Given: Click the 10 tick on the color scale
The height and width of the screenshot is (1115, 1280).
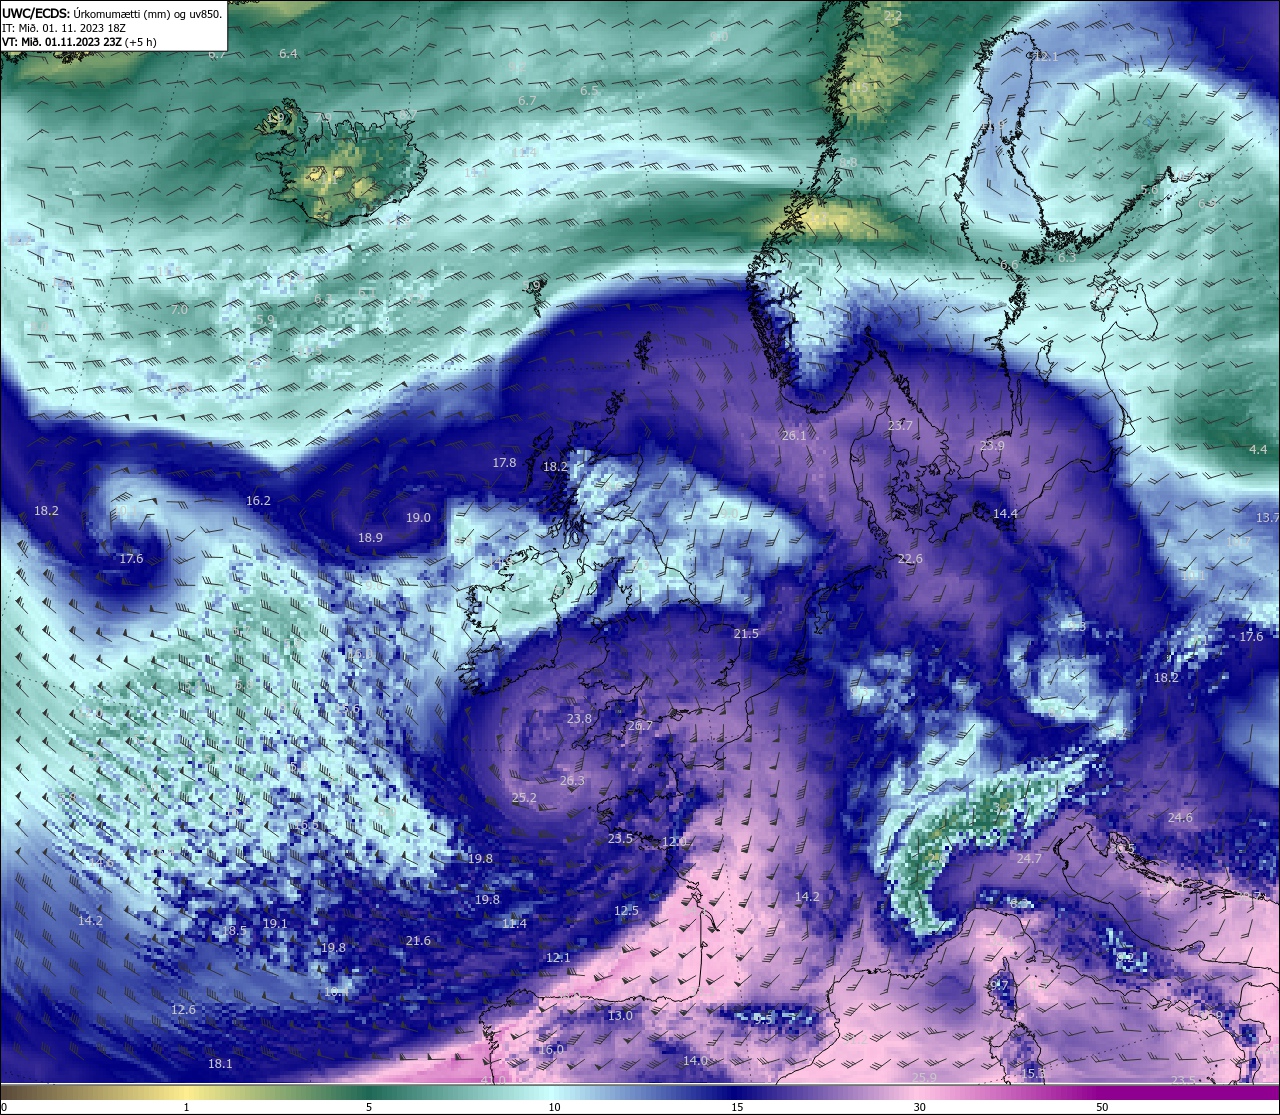Looking at the screenshot, I should point(553,1107).
